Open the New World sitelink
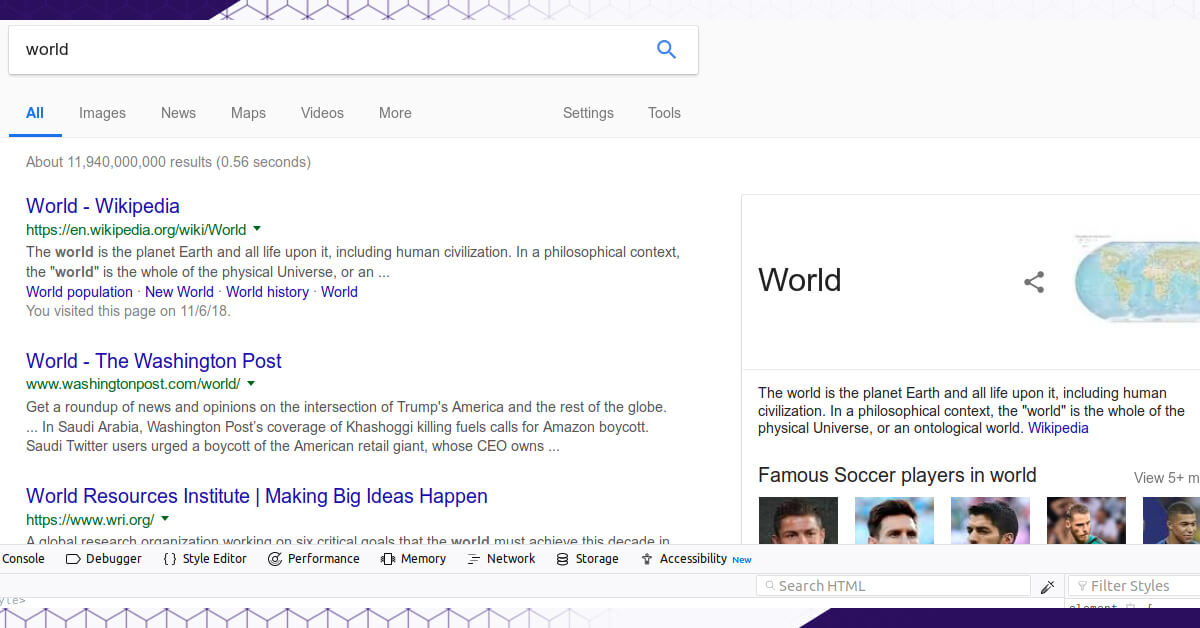This screenshot has height=628, width=1200. point(179,292)
